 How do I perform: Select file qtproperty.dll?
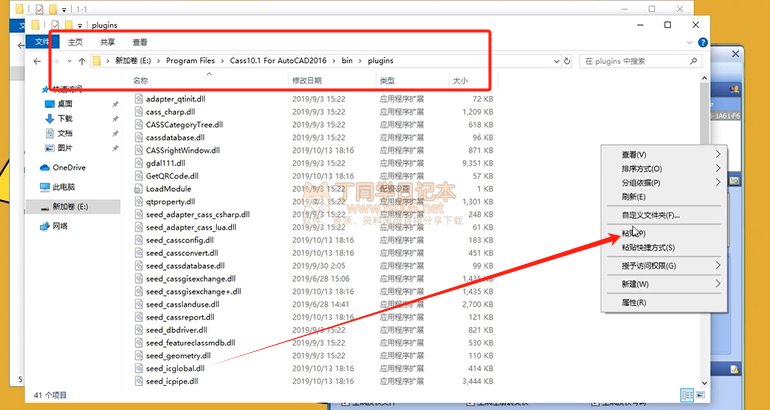click(x=170, y=201)
